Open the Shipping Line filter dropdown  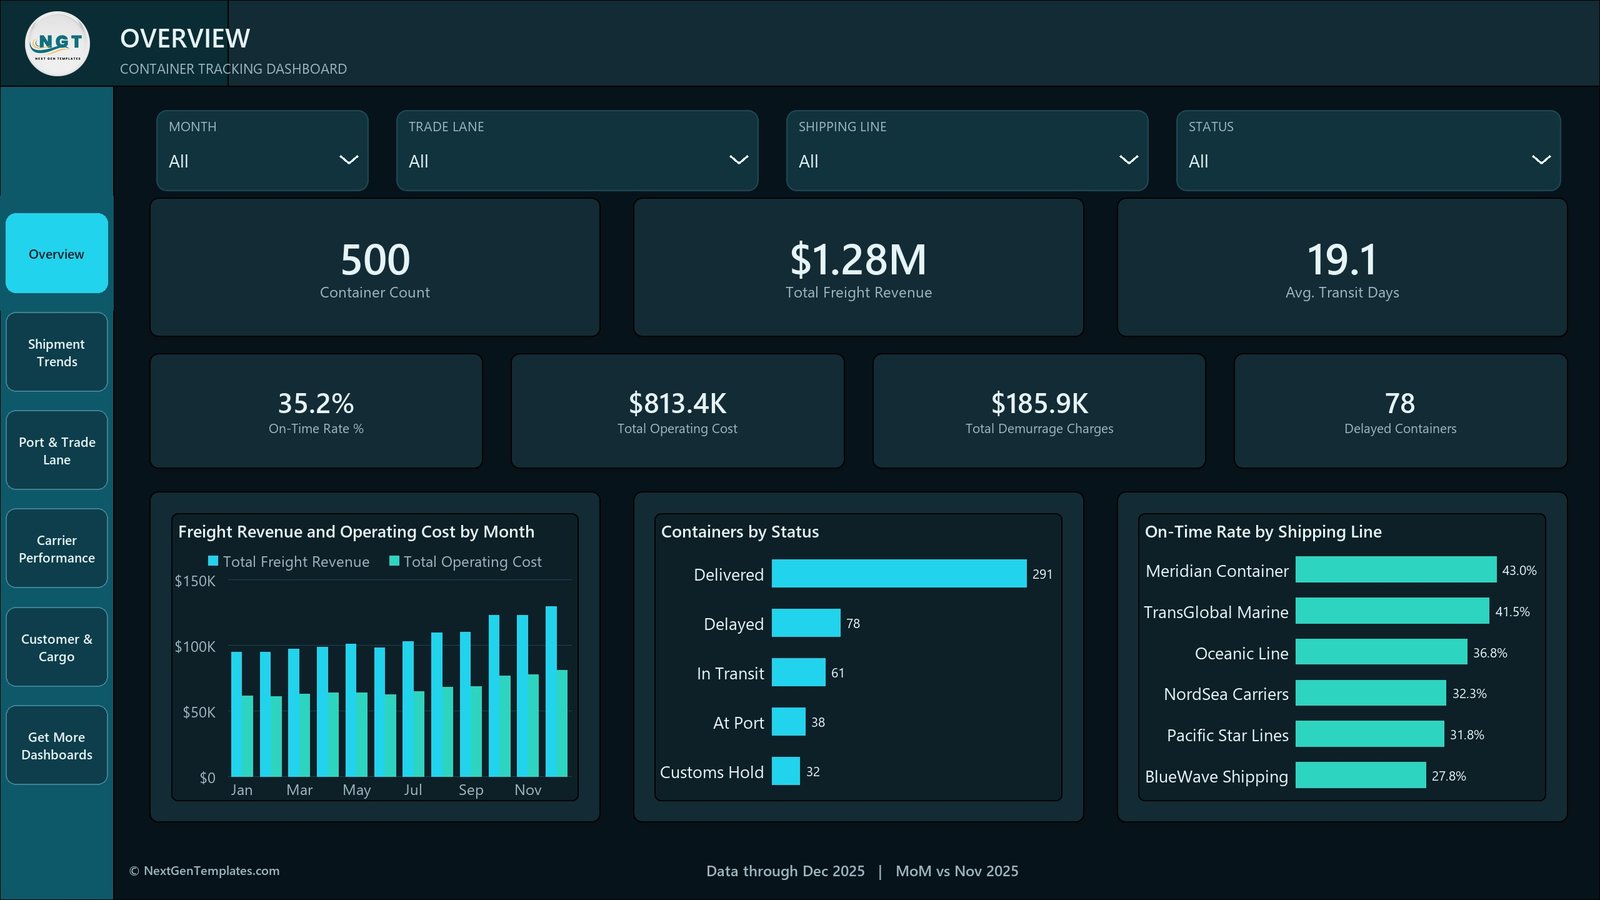point(967,150)
